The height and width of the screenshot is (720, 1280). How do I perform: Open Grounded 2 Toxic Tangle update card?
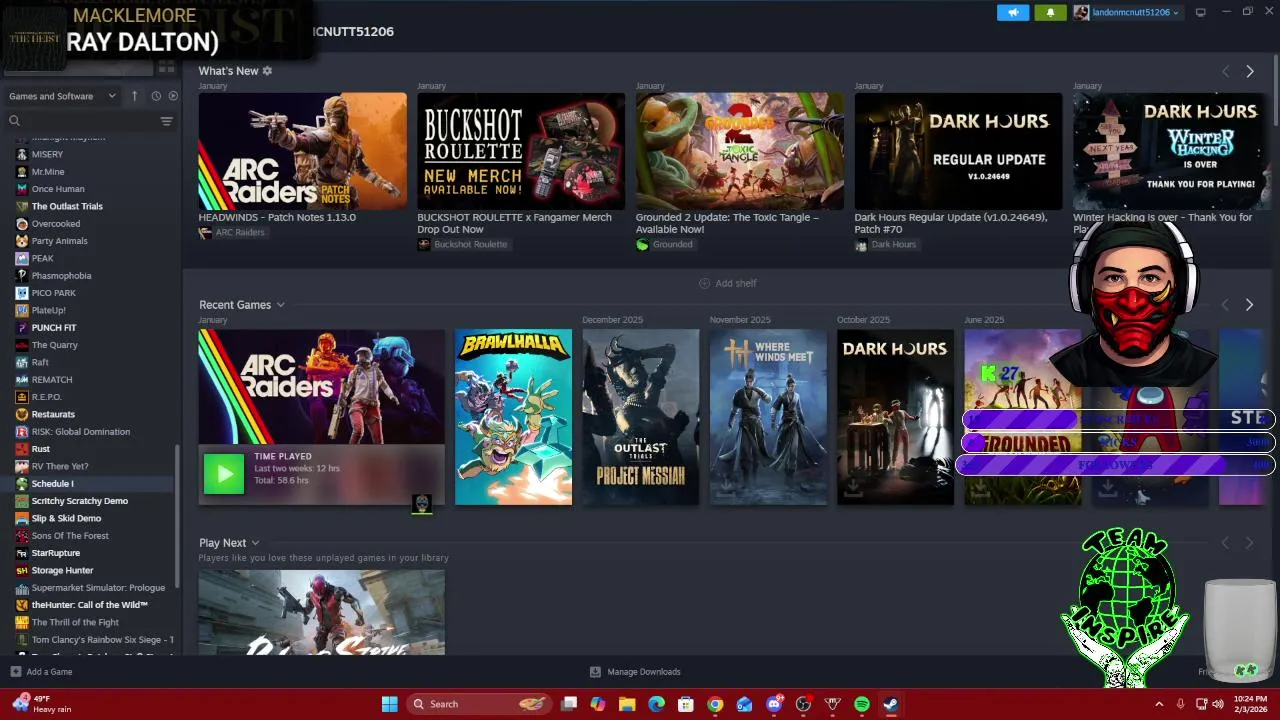click(740, 151)
